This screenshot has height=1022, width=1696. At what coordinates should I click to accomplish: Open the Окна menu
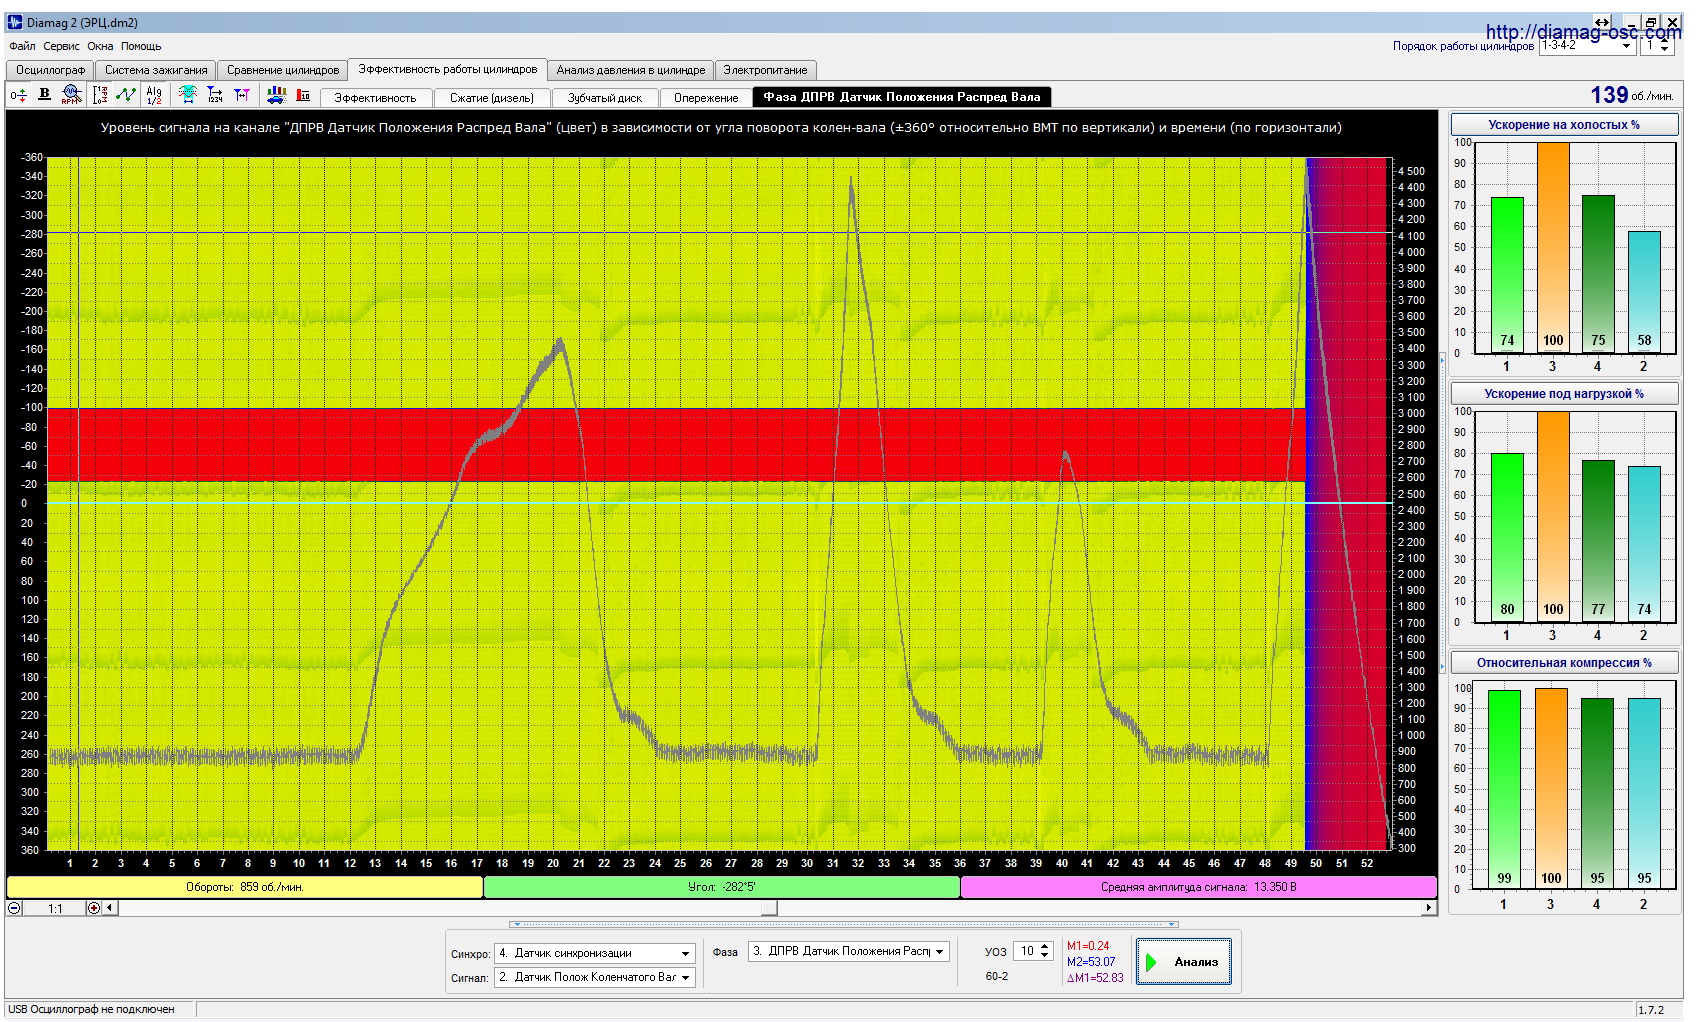pyautogui.click(x=100, y=46)
